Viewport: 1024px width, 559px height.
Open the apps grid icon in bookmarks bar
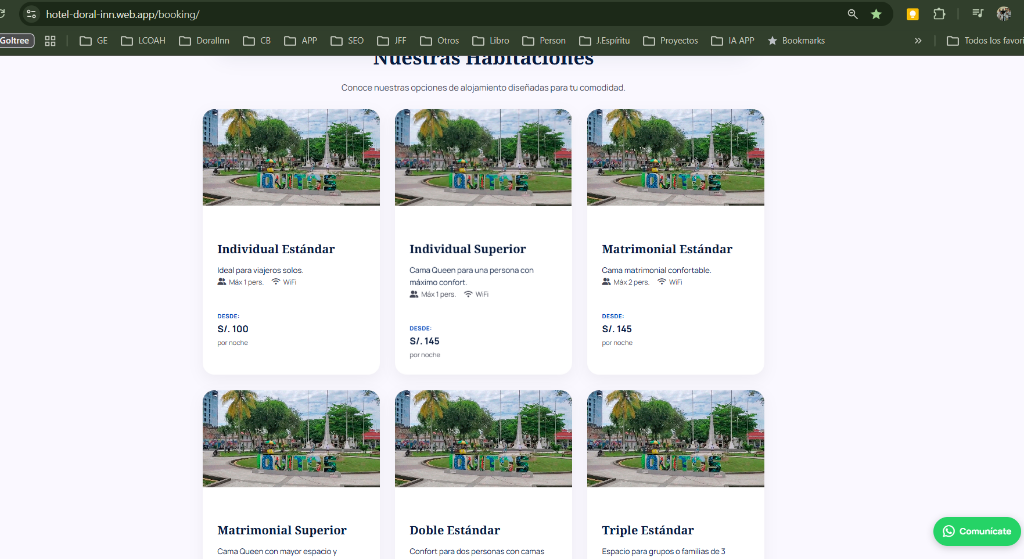pos(50,40)
